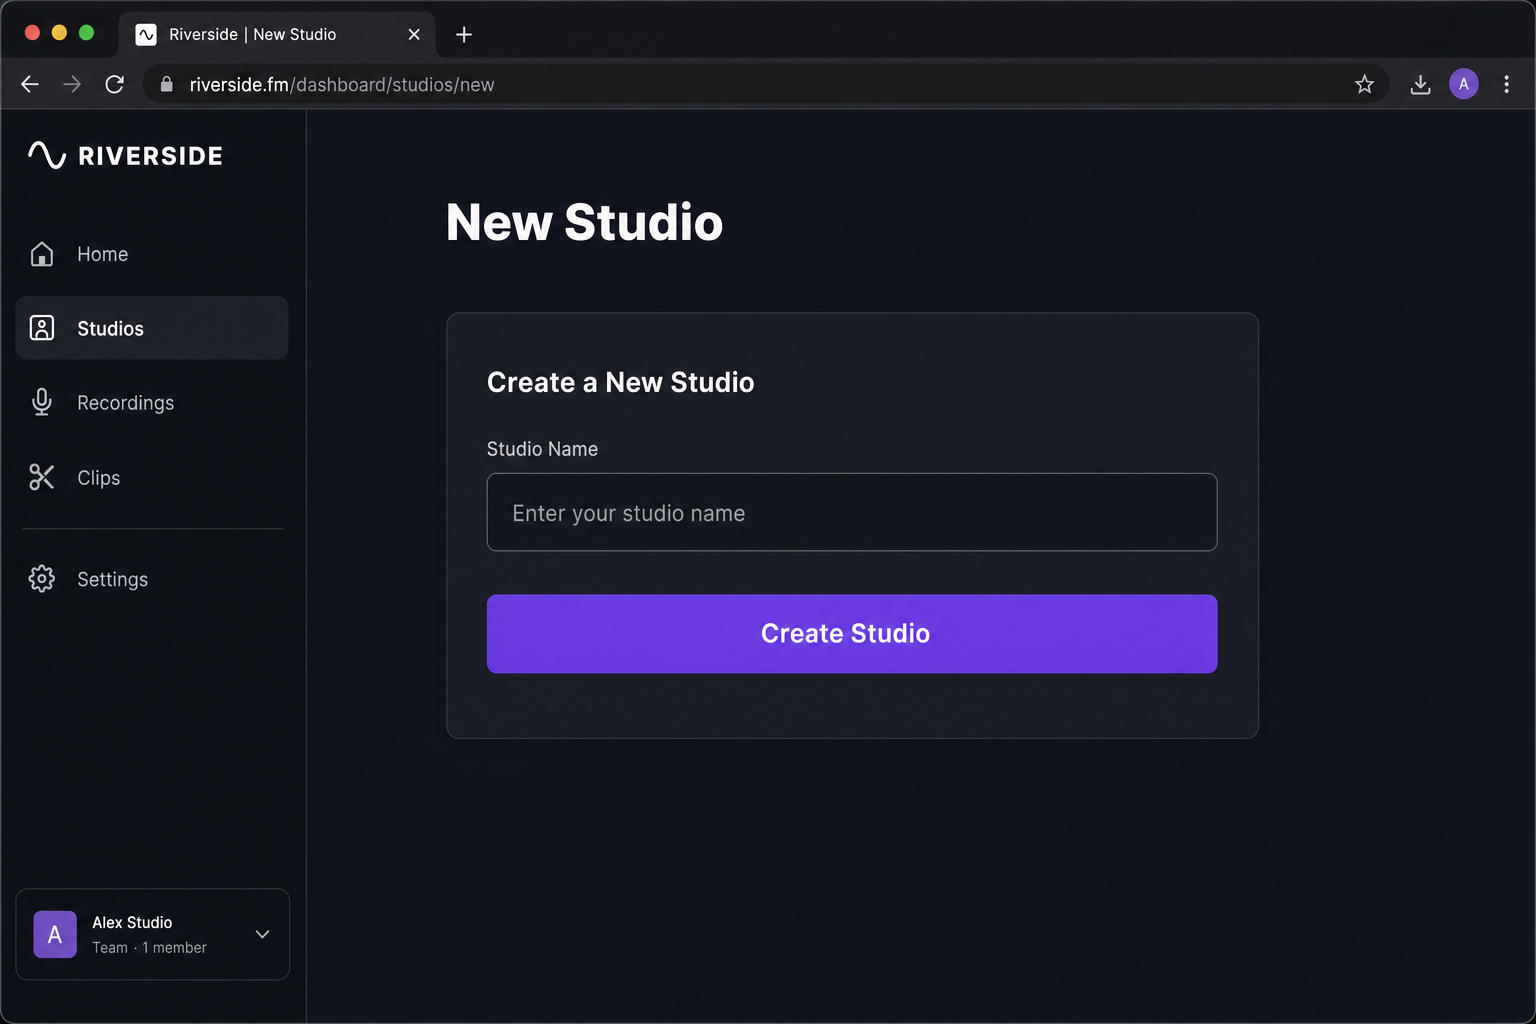Image resolution: width=1536 pixels, height=1024 pixels.
Task: Select the Riverside | New Studio tab
Action: [x=277, y=34]
